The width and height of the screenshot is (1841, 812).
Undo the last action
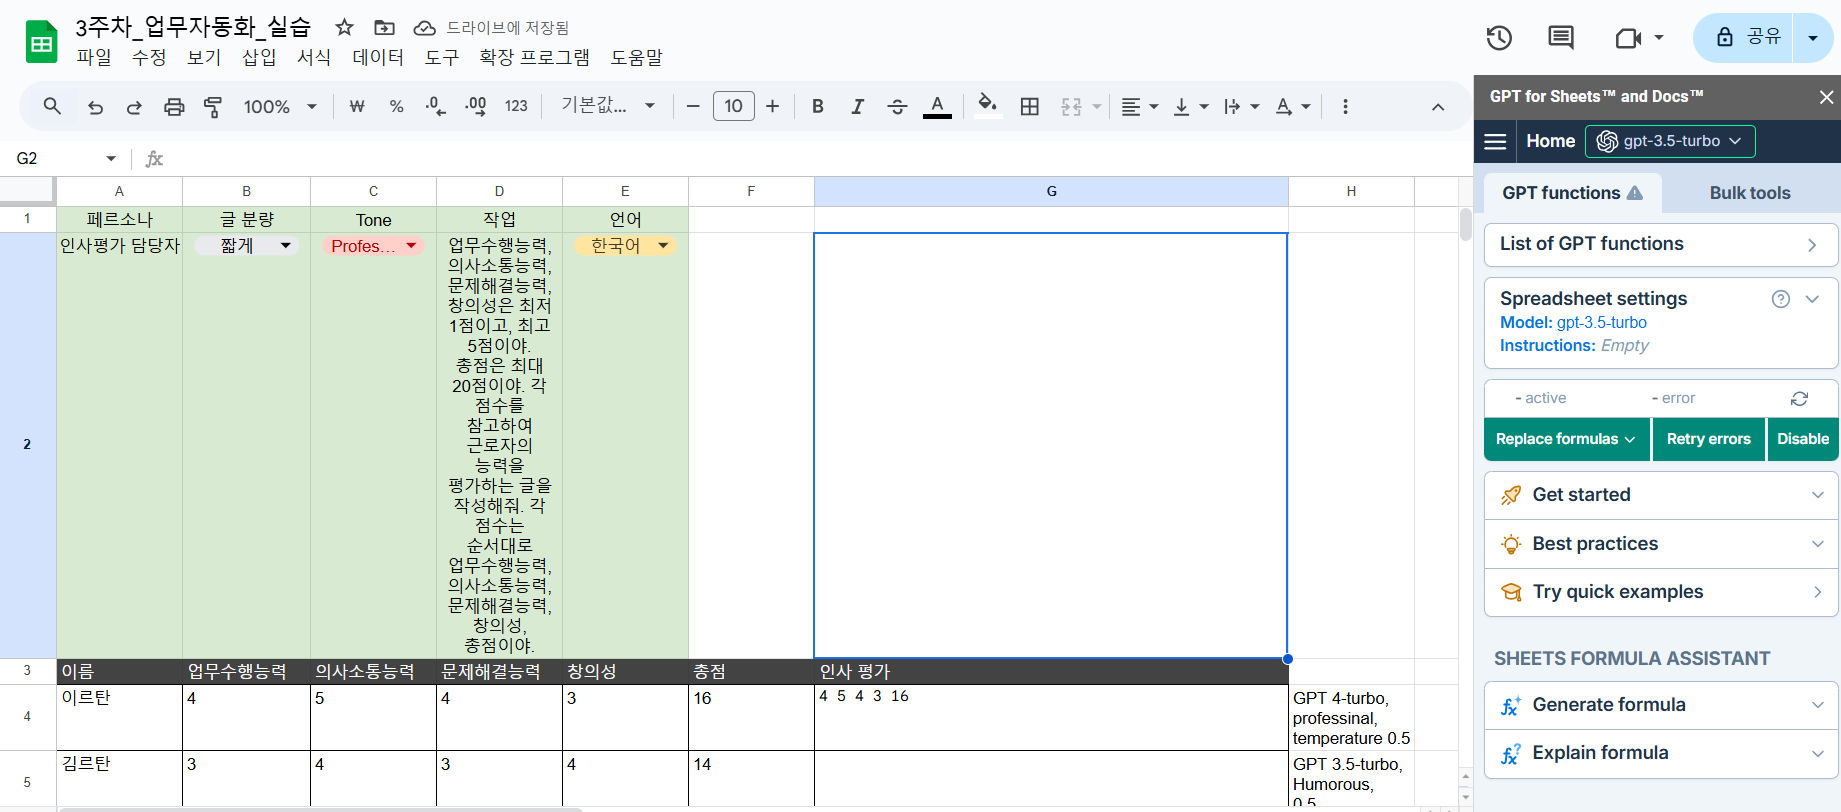coord(95,107)
